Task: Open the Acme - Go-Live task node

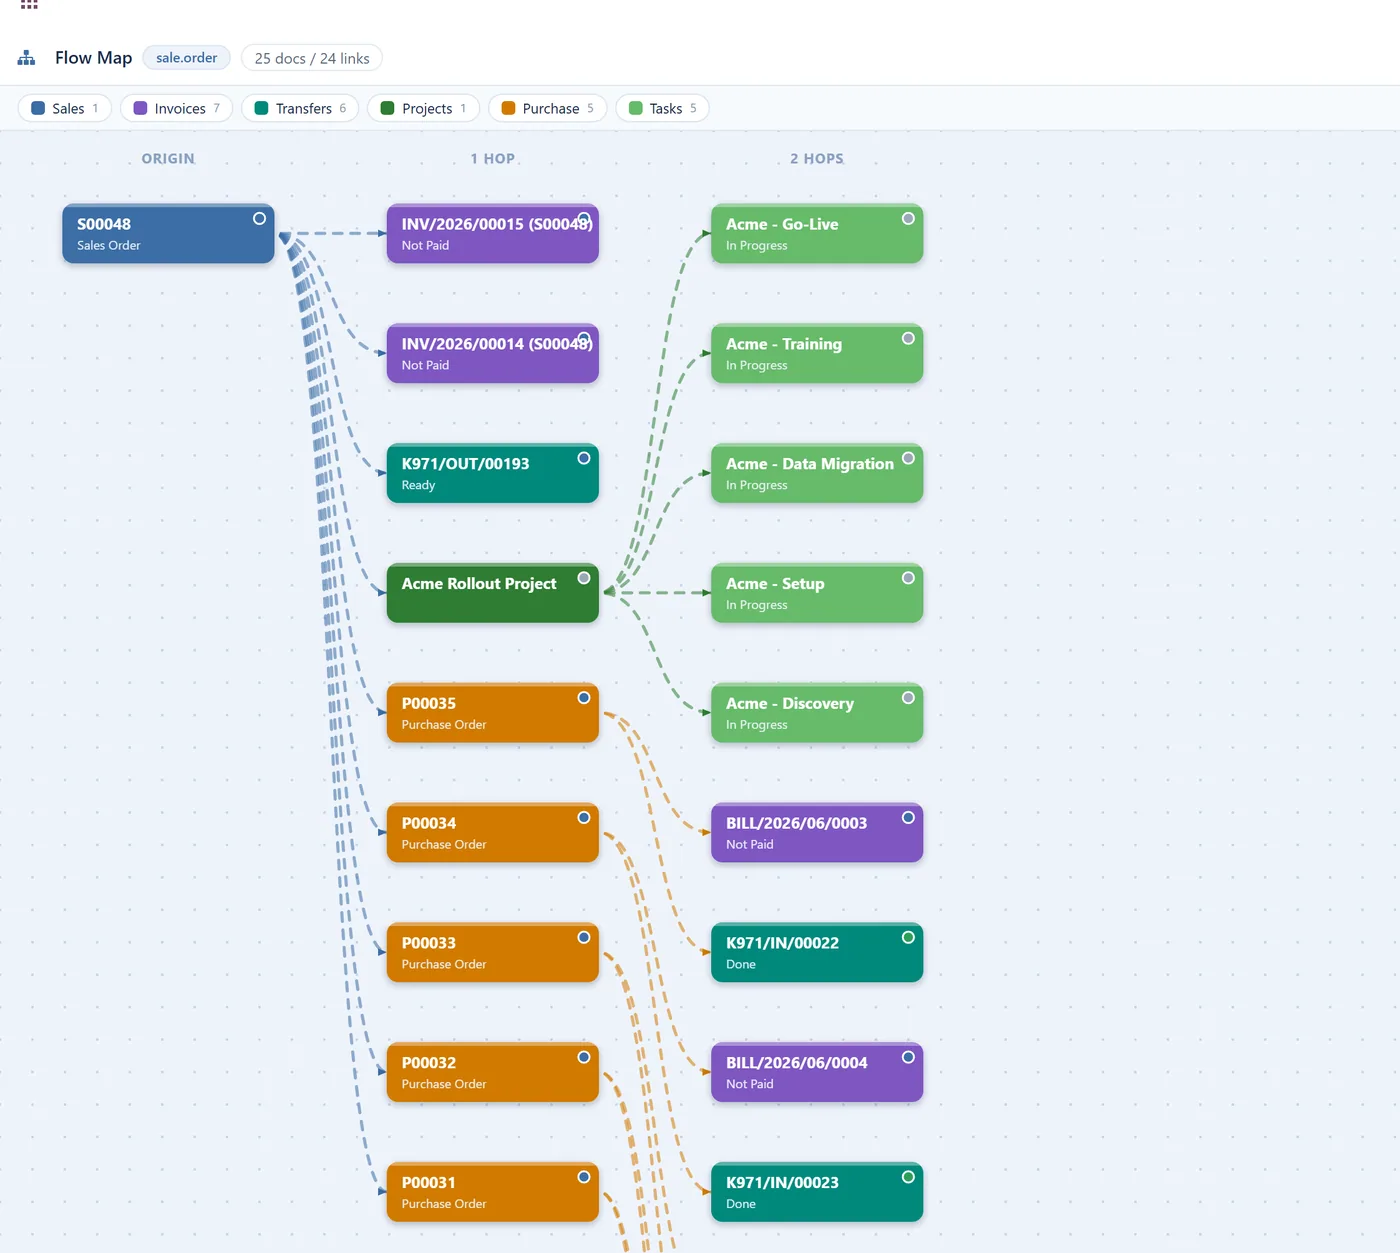Action: pos(817,234)
